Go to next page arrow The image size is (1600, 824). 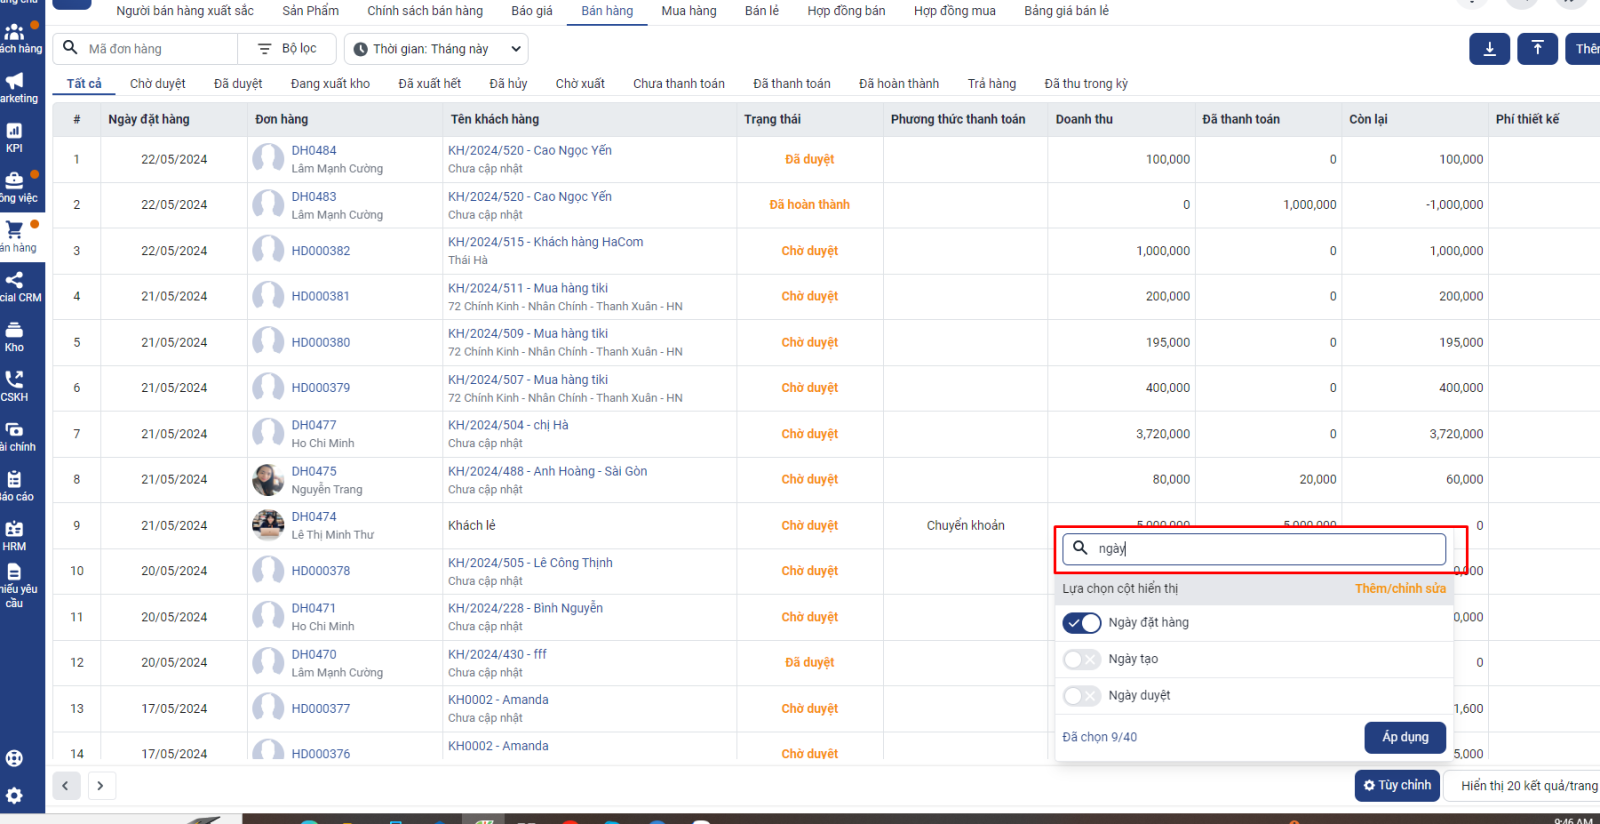(x=100, y=786)
